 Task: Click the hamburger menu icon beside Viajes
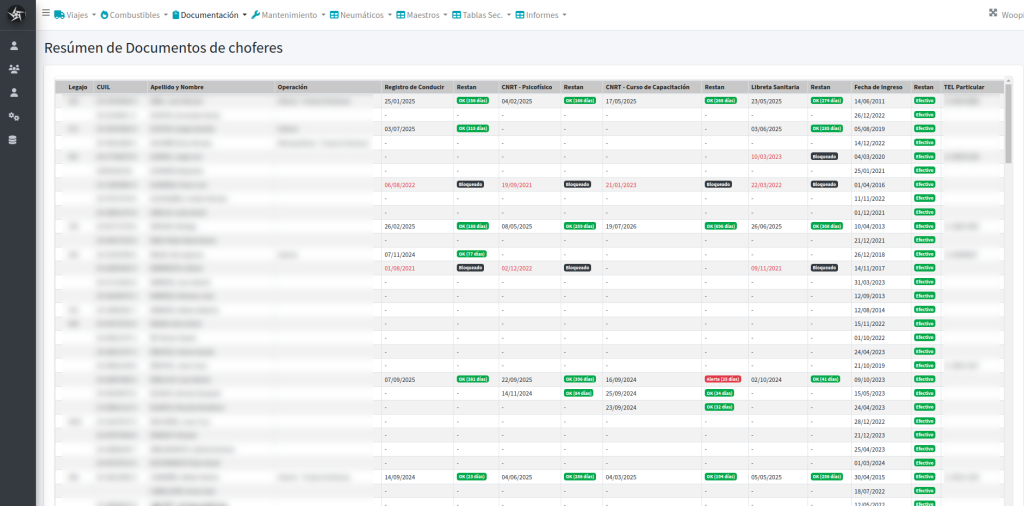(45, 14)
